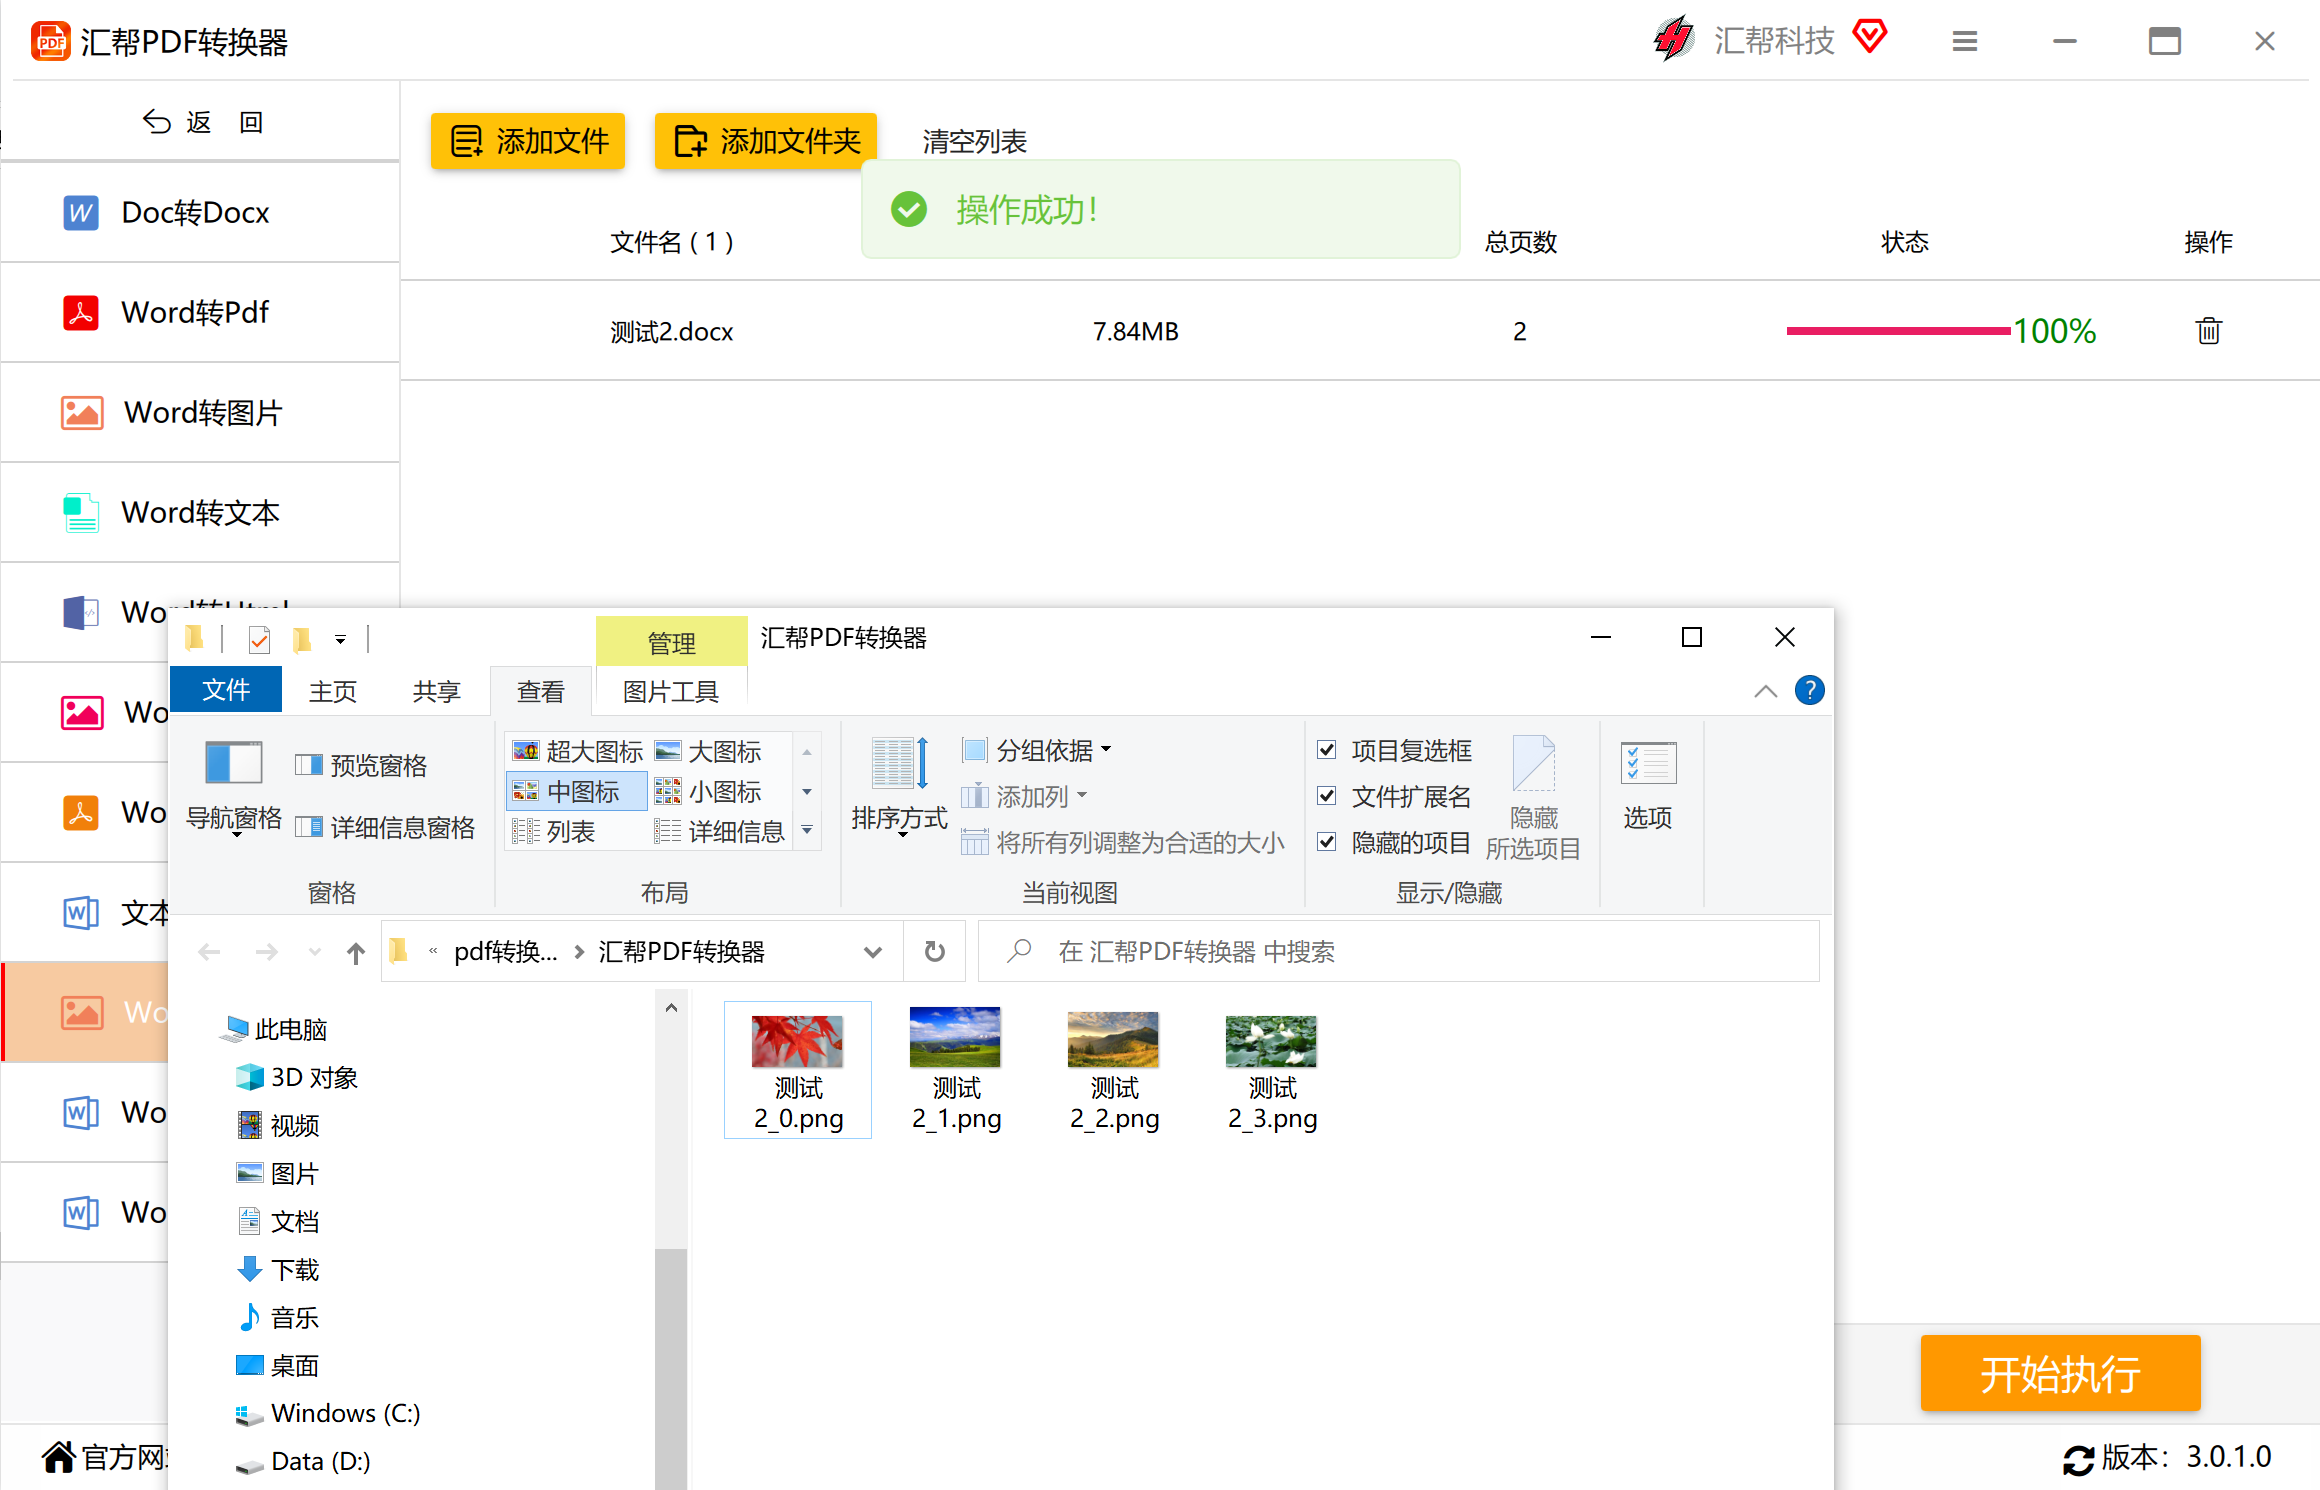The width and height of the screenshot is (2320, 1490).
Task: Select thumbnail 测试2_1.png
Action: point(956,1071)
